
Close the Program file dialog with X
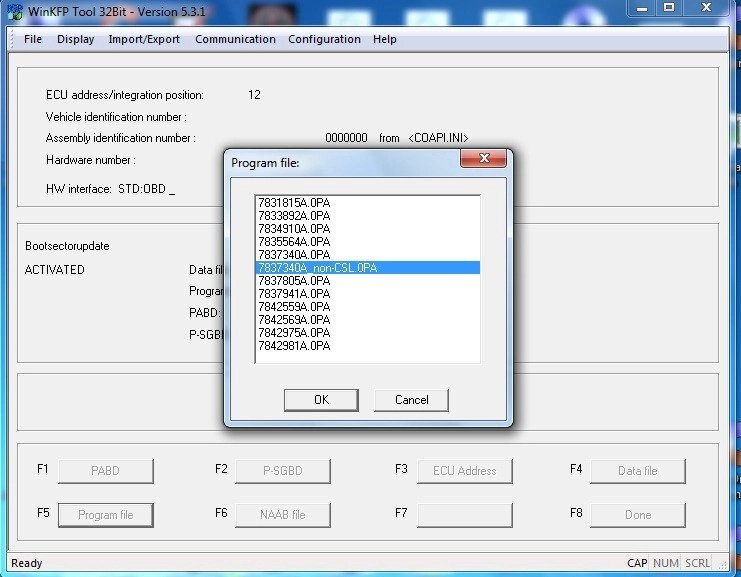coord(483,158)
